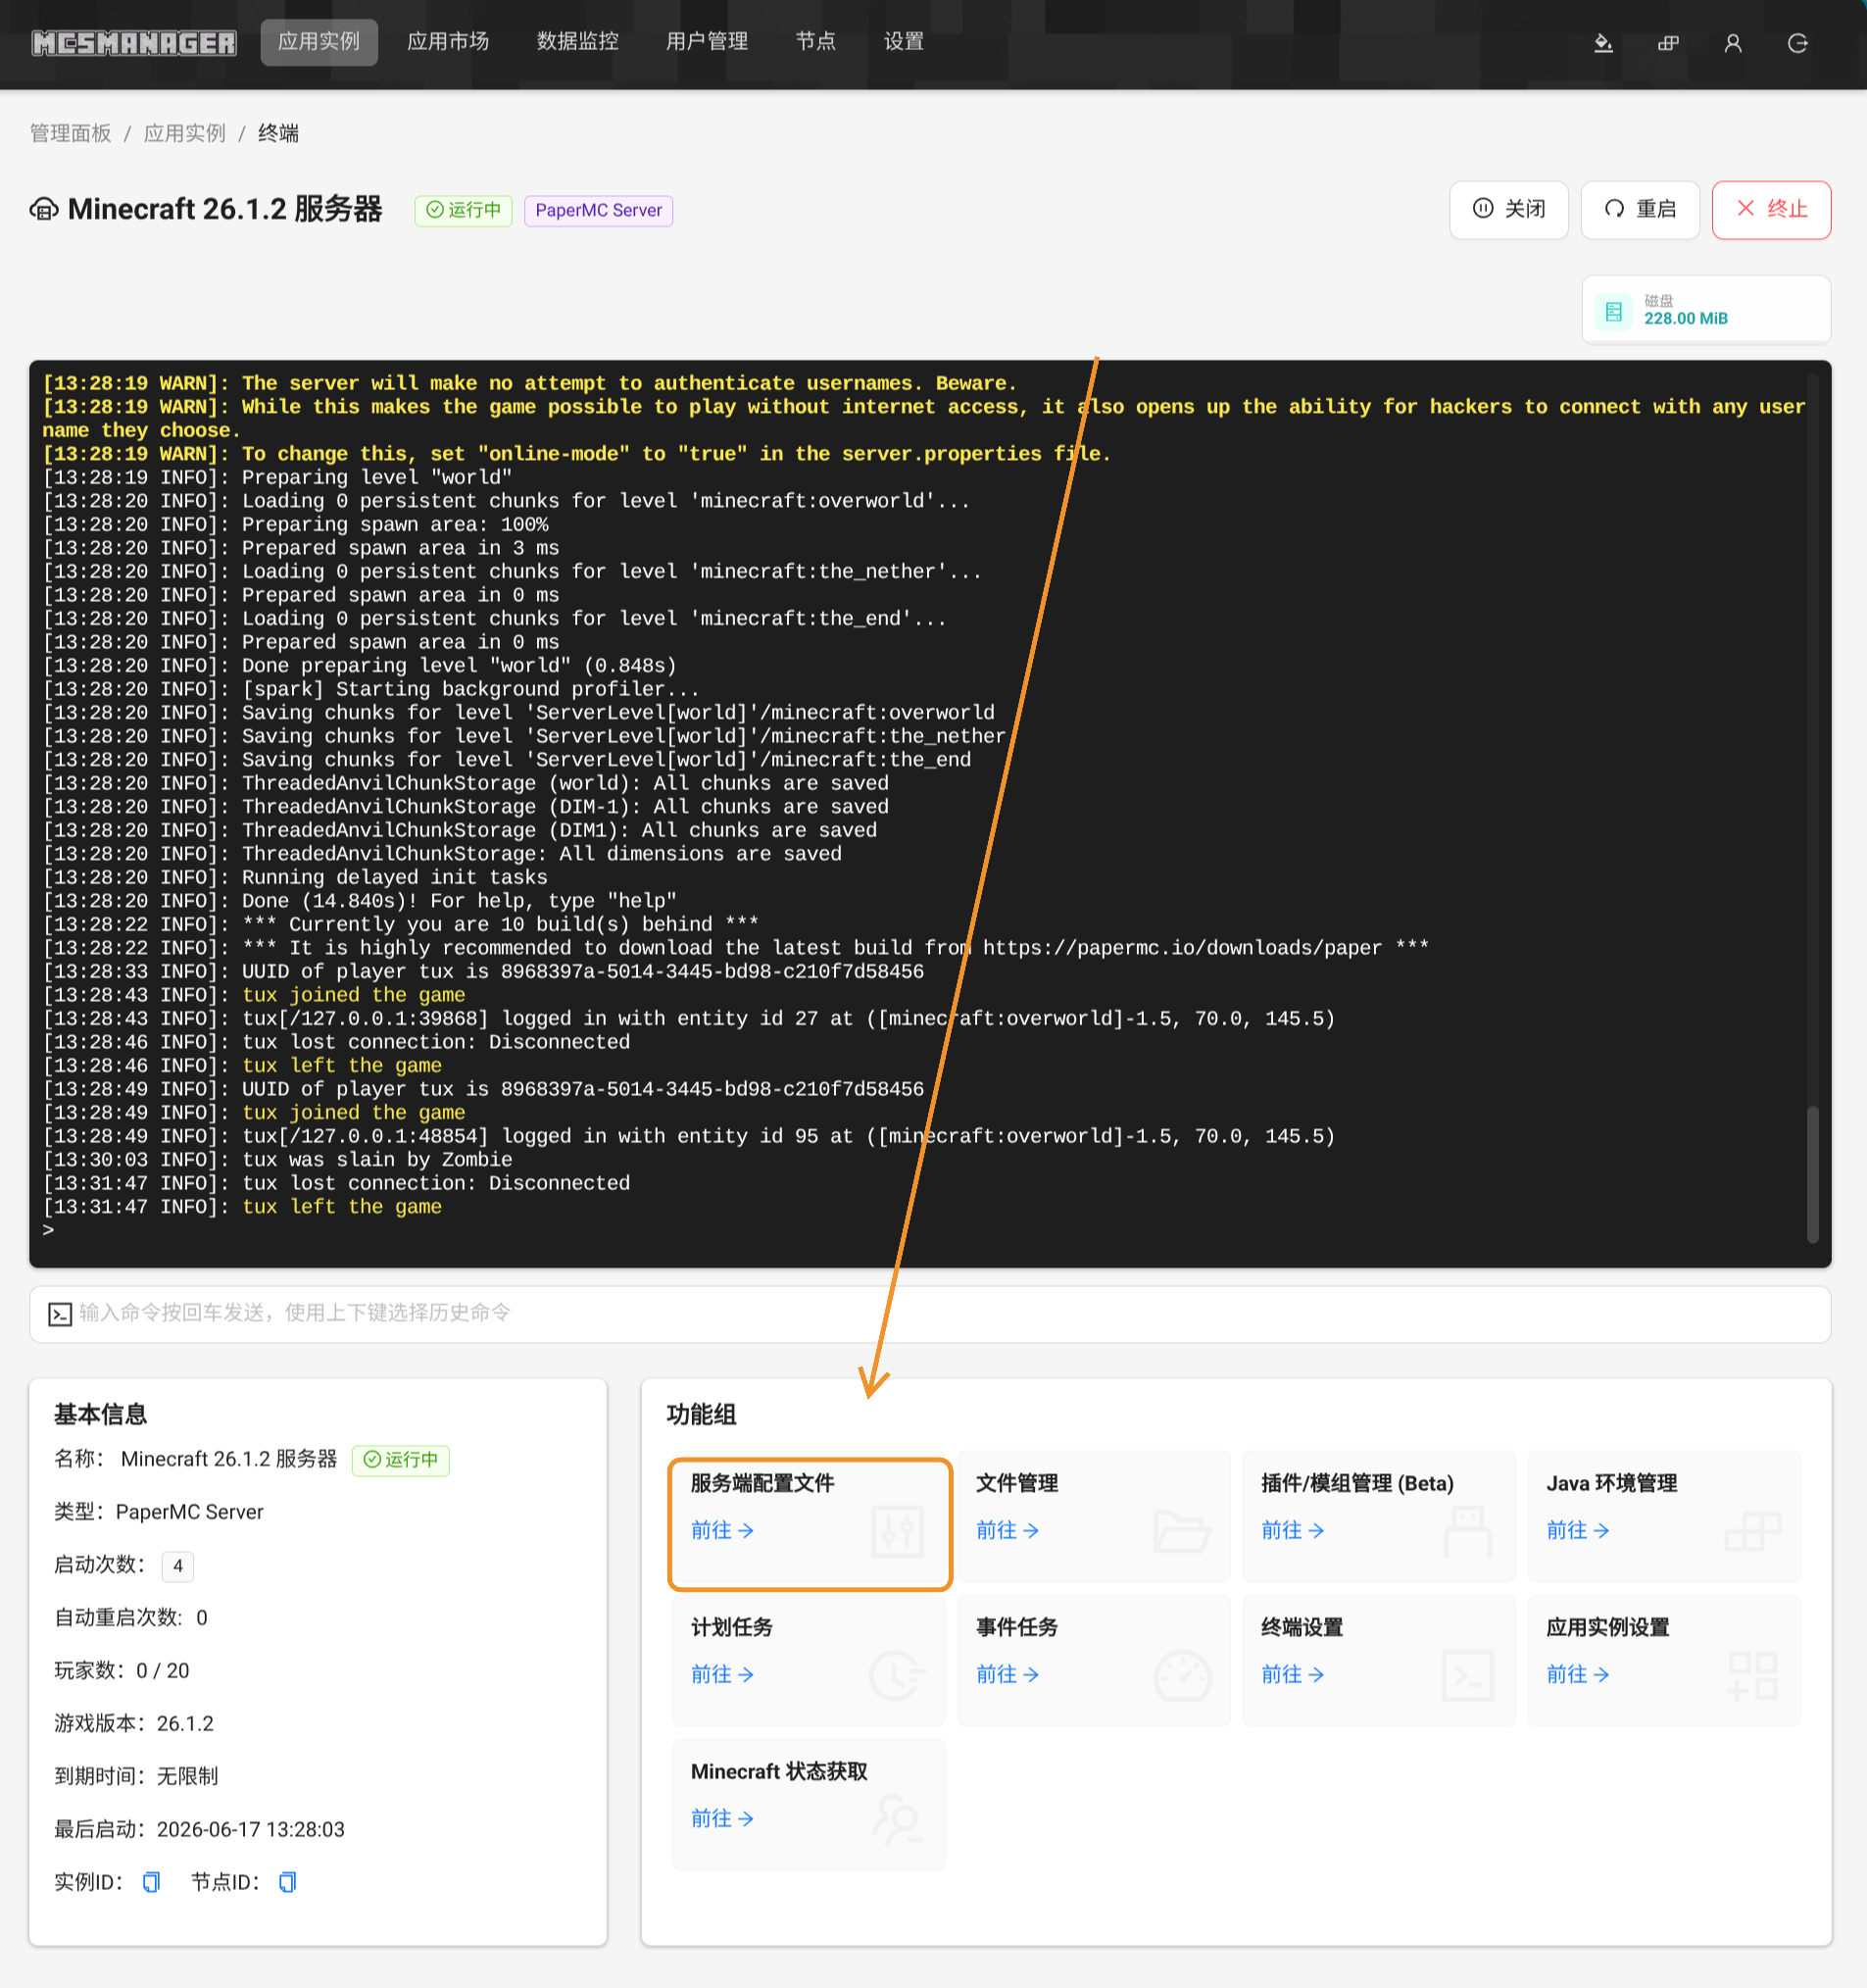
Task: Click the 自动重启次数: 0 text
Action: [131, 1618]
